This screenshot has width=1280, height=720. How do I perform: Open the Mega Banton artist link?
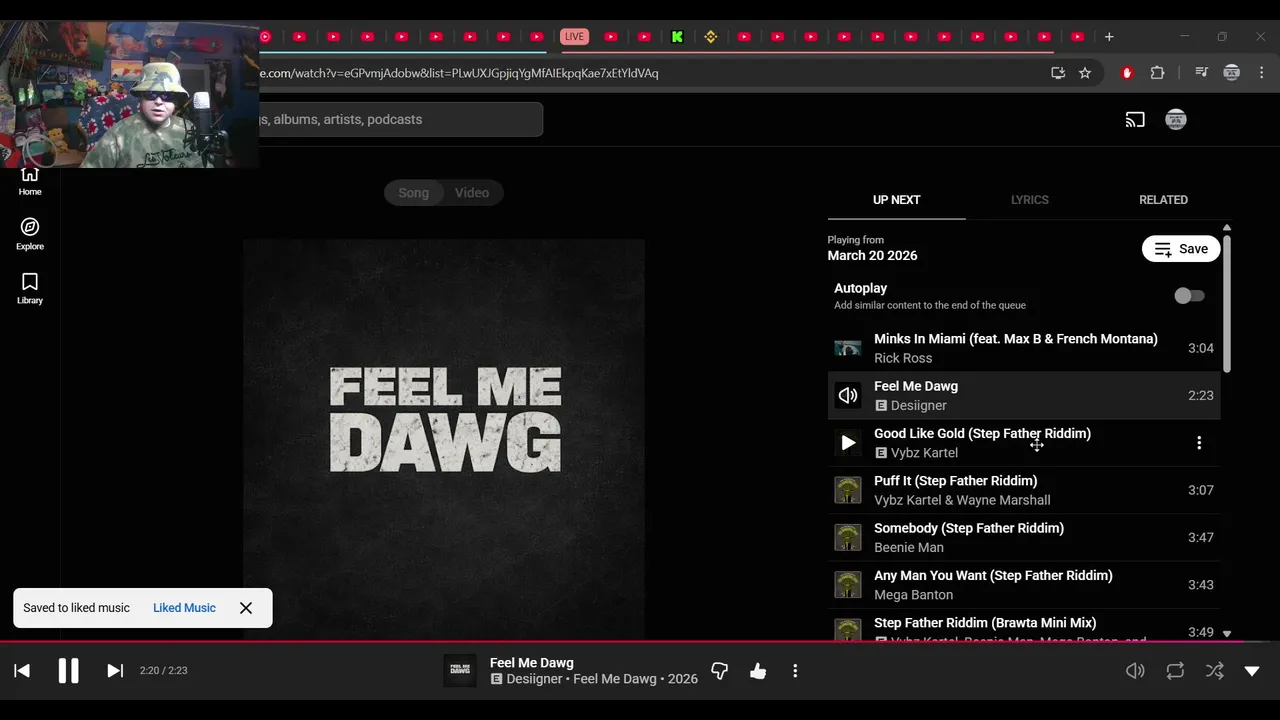913,595
